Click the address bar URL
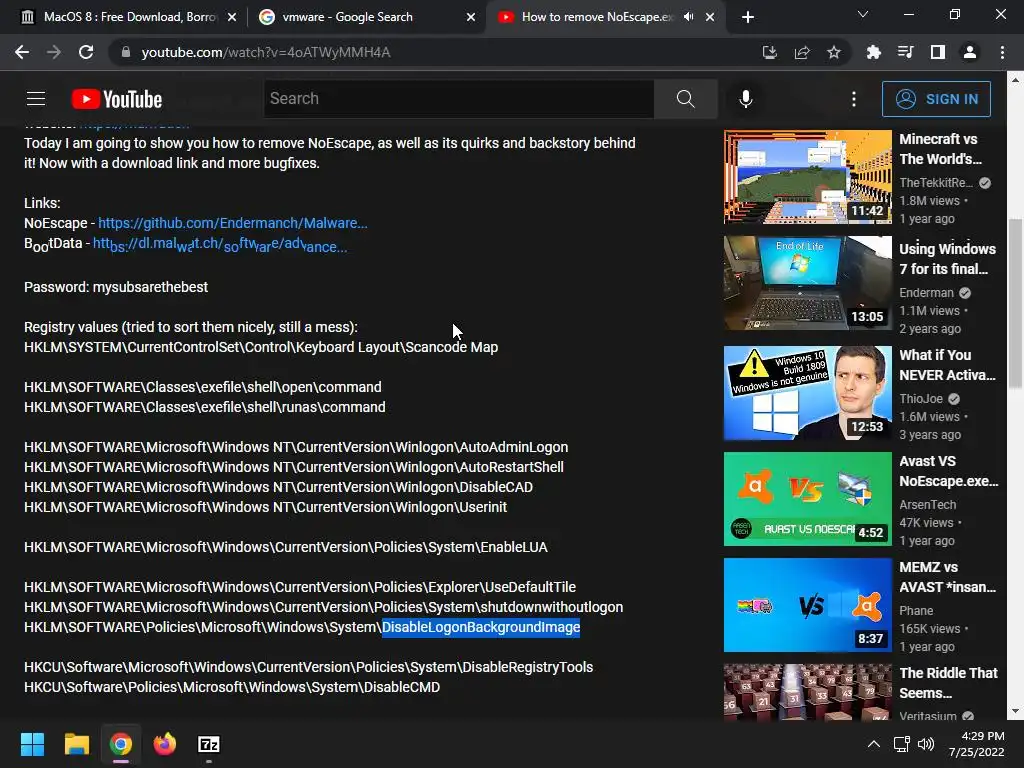The width and height of the screenshot is (1024, 768). click(266, 52)
